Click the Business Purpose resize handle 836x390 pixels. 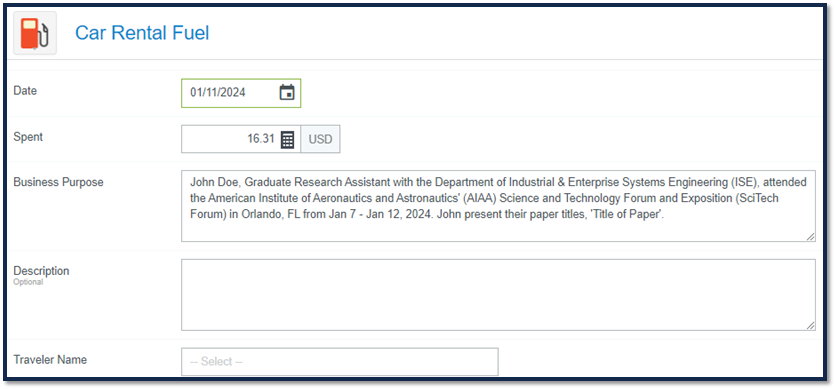810,236
